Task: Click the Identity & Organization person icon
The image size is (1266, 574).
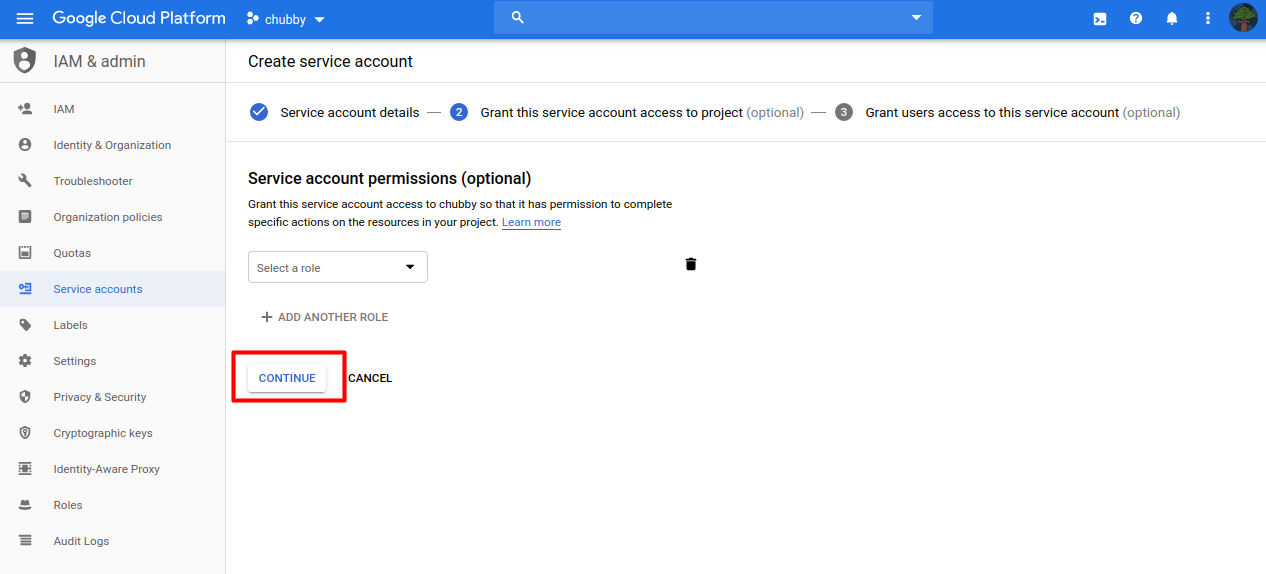Action: pos(25,145)
